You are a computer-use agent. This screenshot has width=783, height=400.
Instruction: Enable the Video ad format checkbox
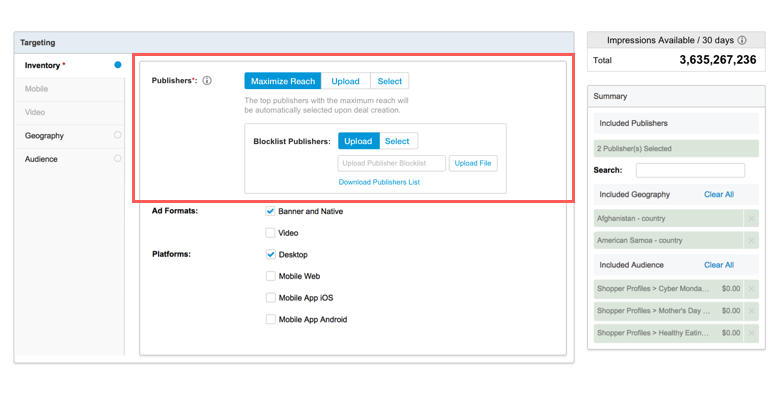[x=270, y=233]
